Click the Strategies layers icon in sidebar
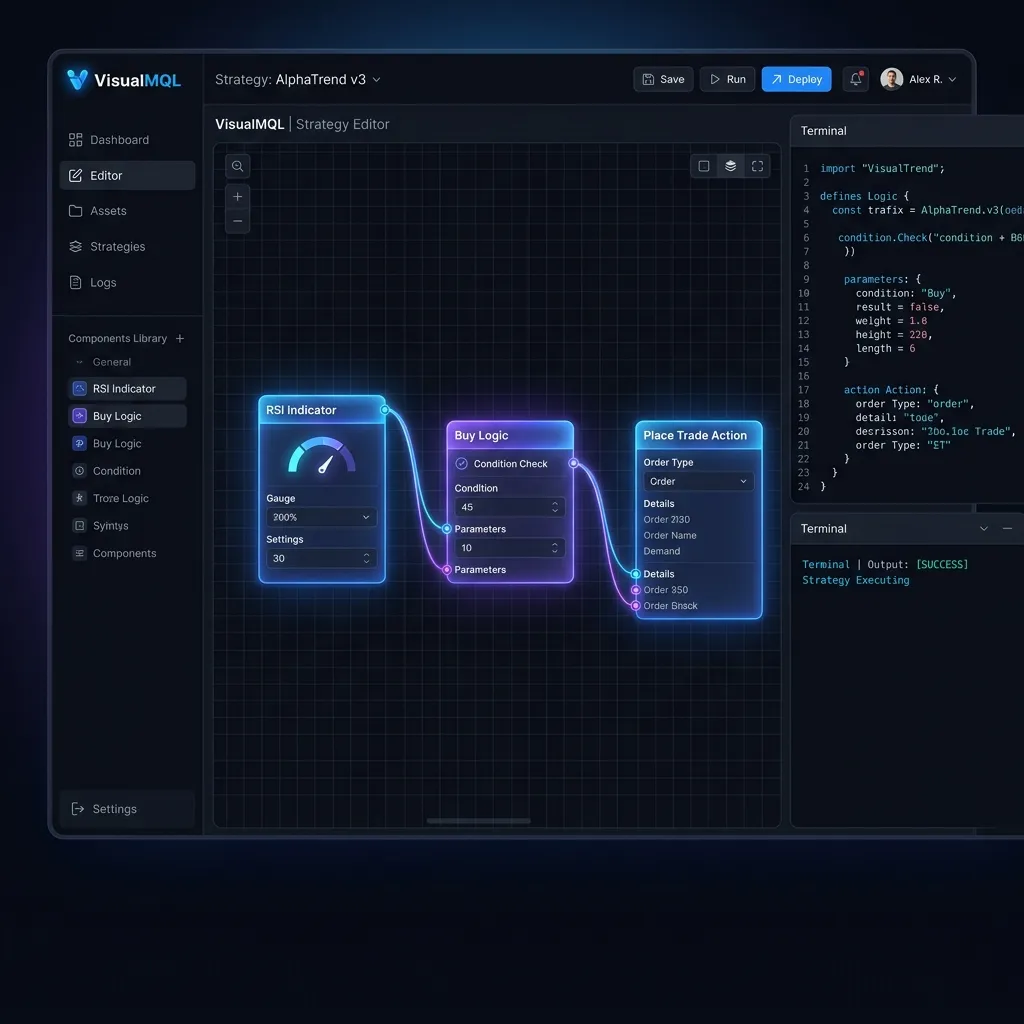The width and height of the screenshot is (1024, 1024). (x=76, y=246)
